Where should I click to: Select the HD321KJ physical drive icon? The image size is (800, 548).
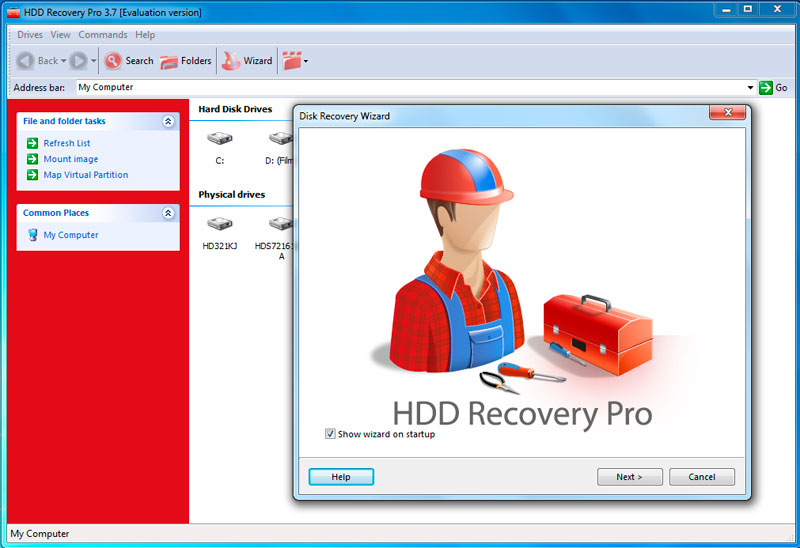tap(220, 223)
